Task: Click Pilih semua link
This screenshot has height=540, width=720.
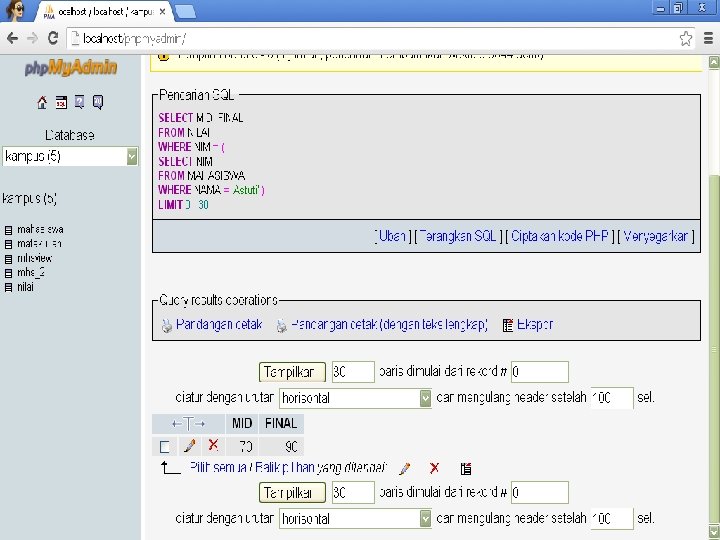Action: pyautogui.click(x=218, y=467)
